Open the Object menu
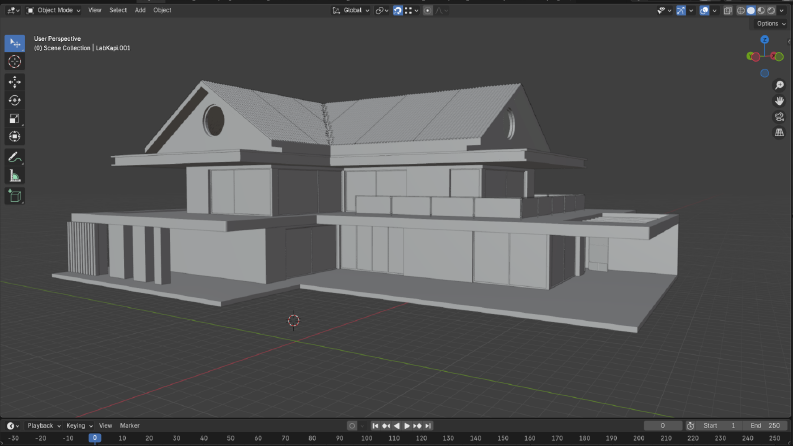This screenshot has height=446, width=793. coord(162,10)
